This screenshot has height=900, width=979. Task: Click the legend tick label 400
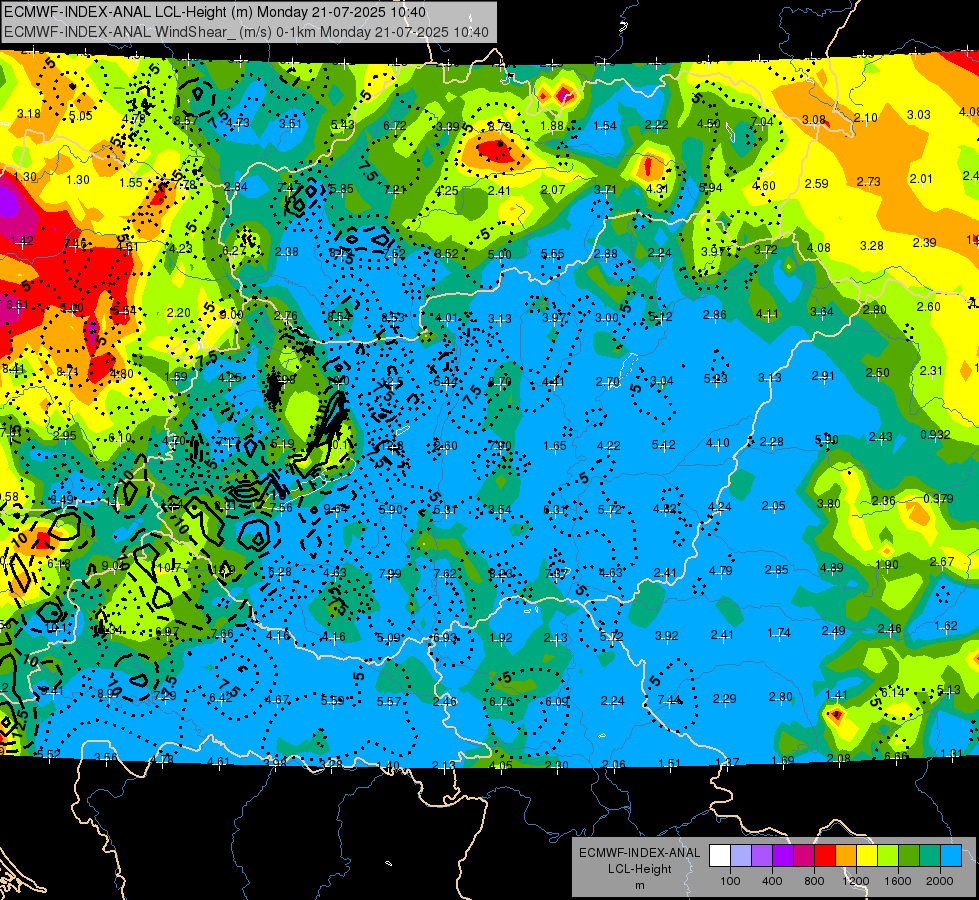coord(772,881)
